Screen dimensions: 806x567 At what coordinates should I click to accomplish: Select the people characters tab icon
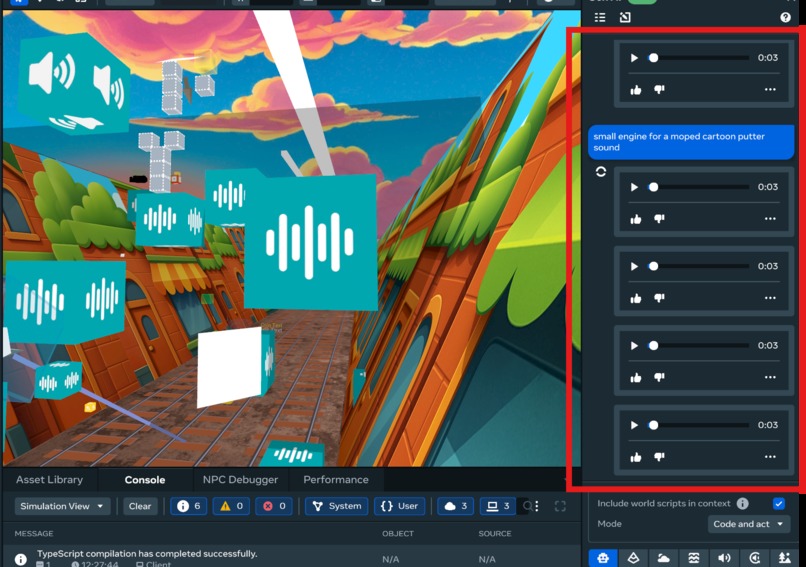[784, 558]
